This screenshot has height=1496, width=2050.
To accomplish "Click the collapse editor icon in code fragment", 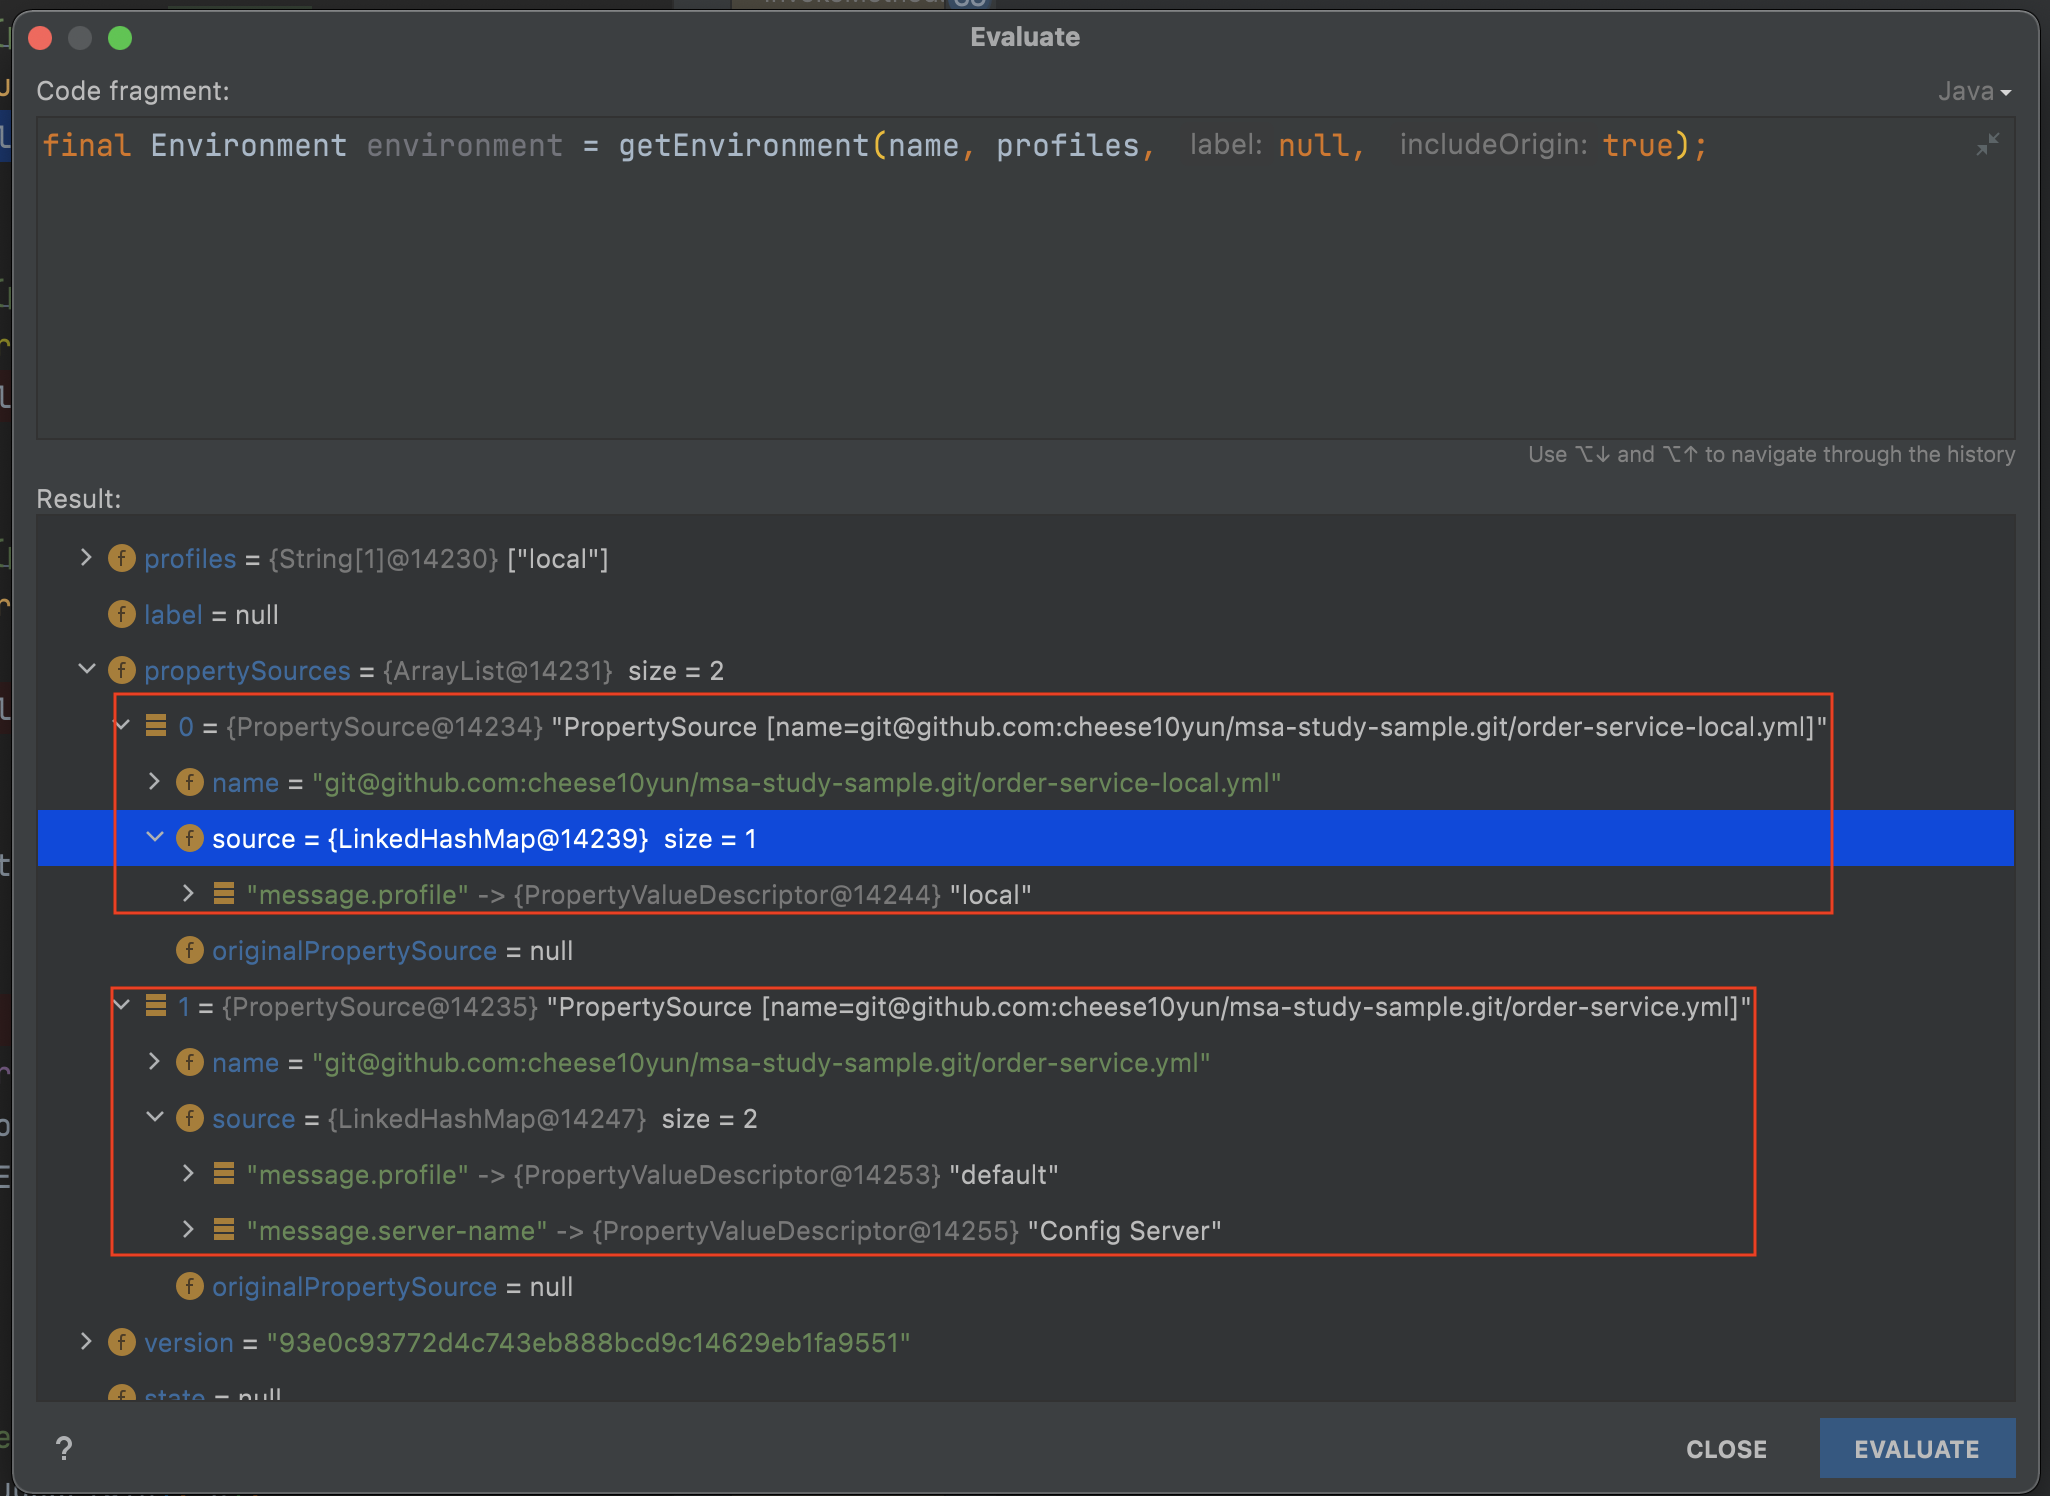I will tap(1987, 145).
